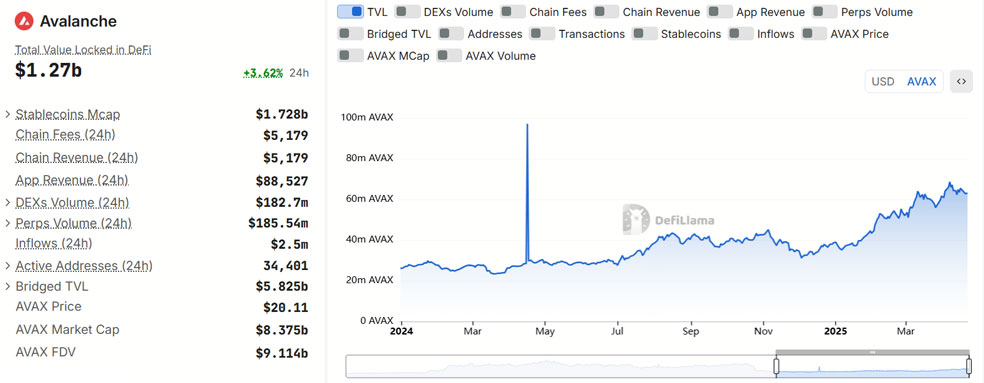Expand the DEXs Volume (24h) row
Screen dimensions: 984x383
pos(8,203)
